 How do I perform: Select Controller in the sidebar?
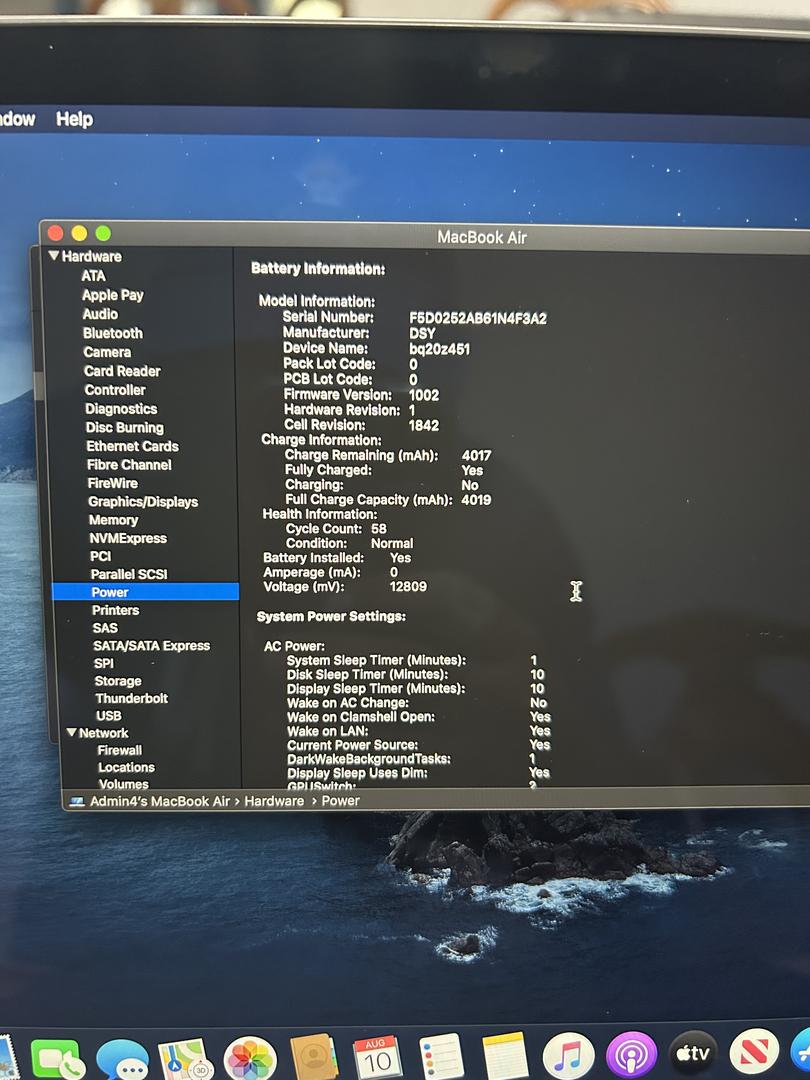click(x=115, y=390)
